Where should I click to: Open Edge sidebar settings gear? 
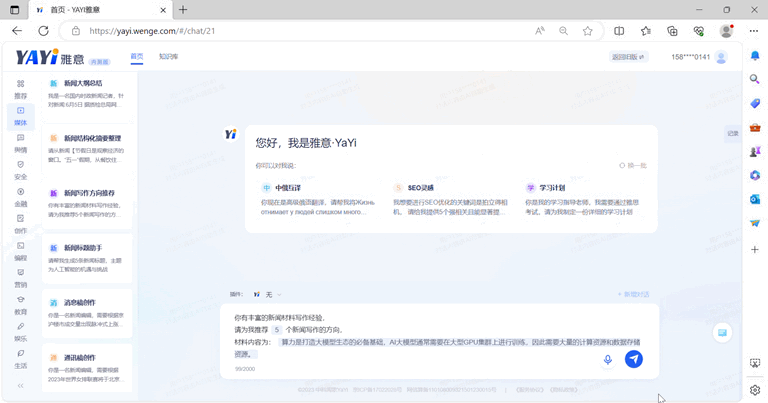point(755,390)
